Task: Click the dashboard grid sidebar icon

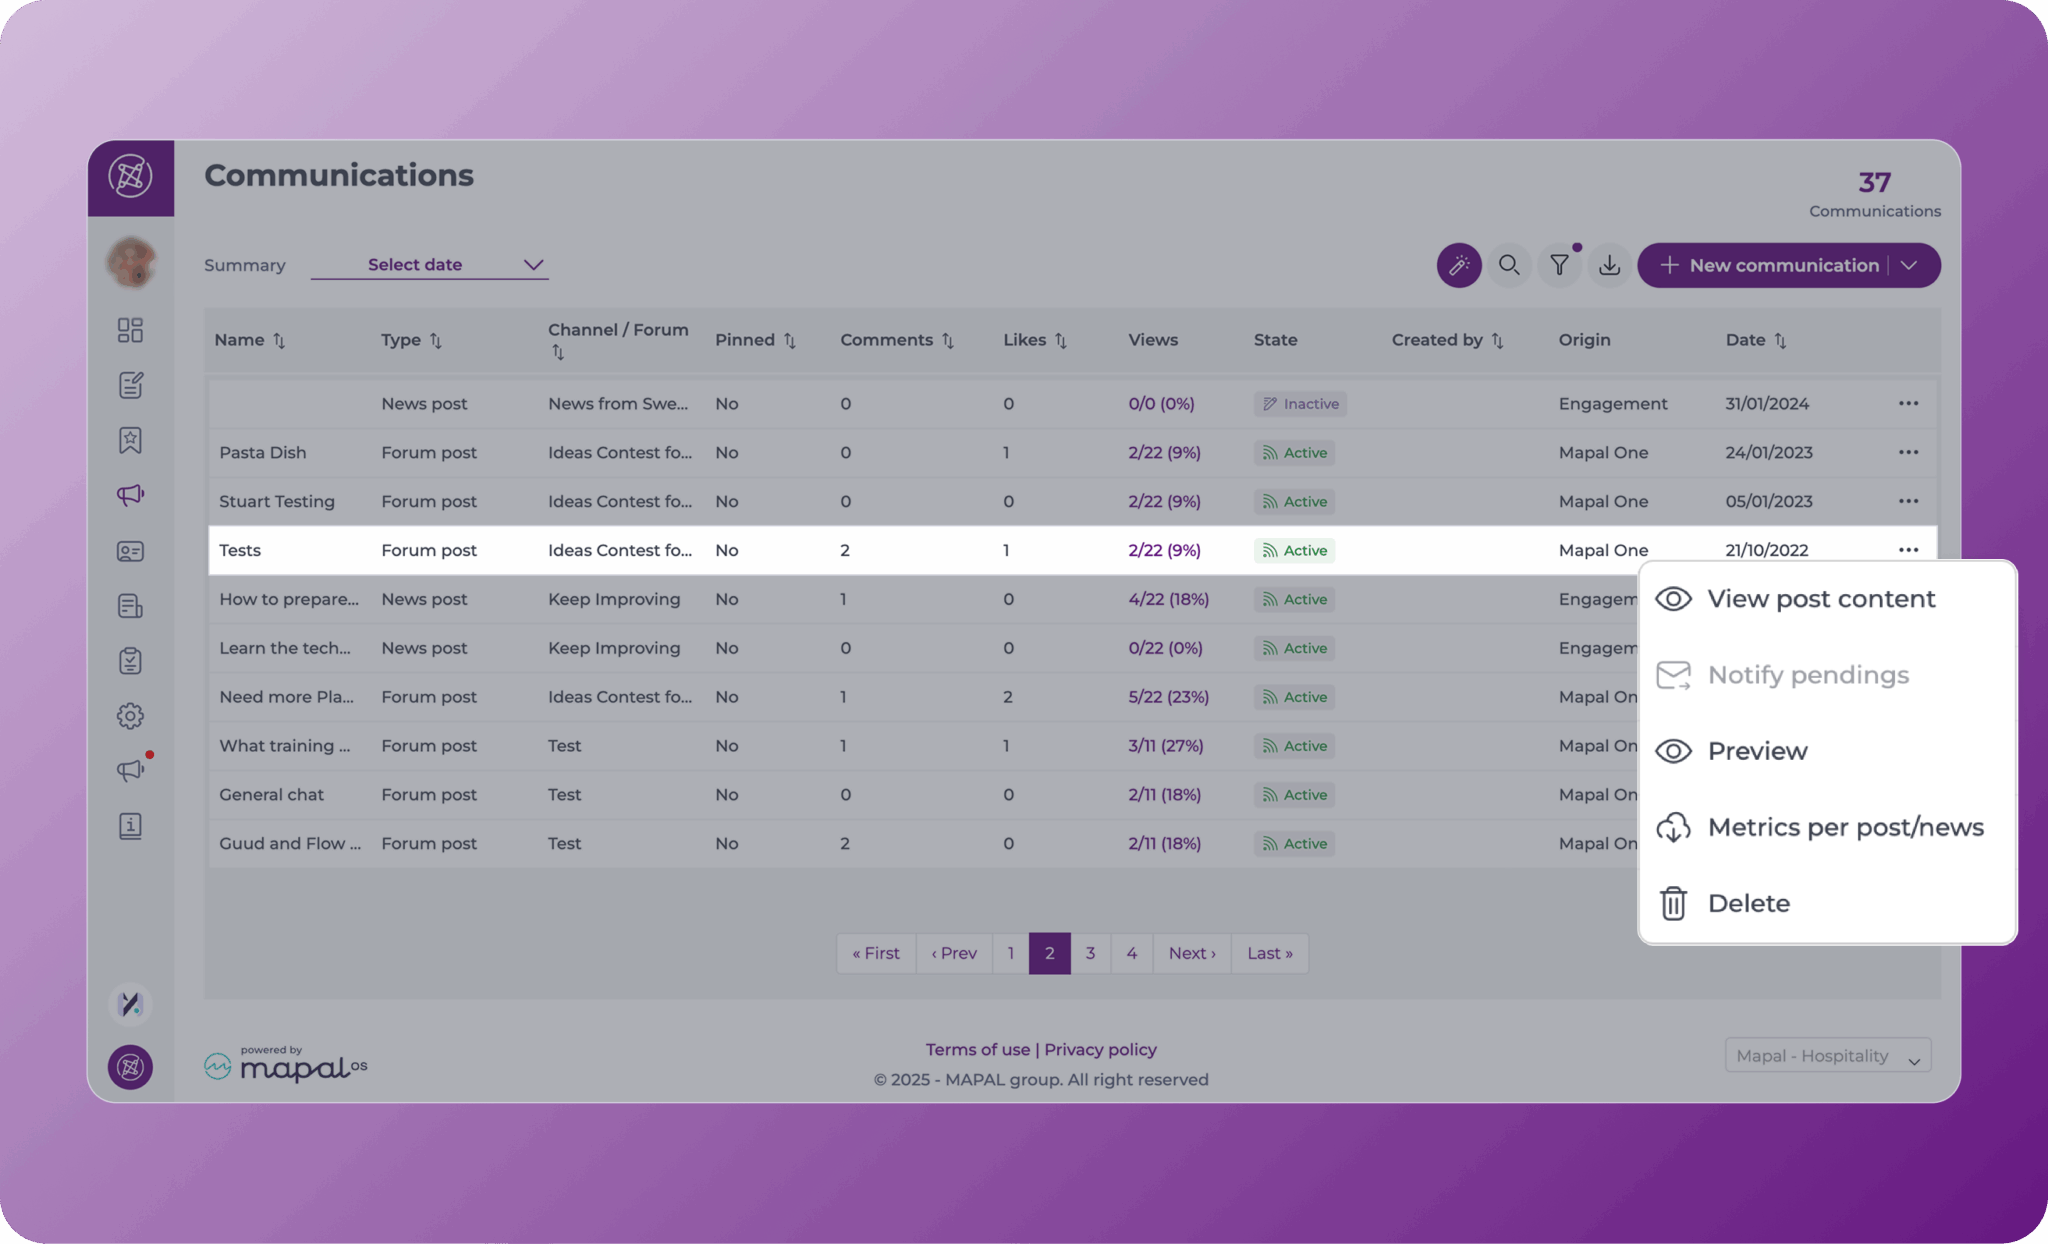Action: (130, 330)
